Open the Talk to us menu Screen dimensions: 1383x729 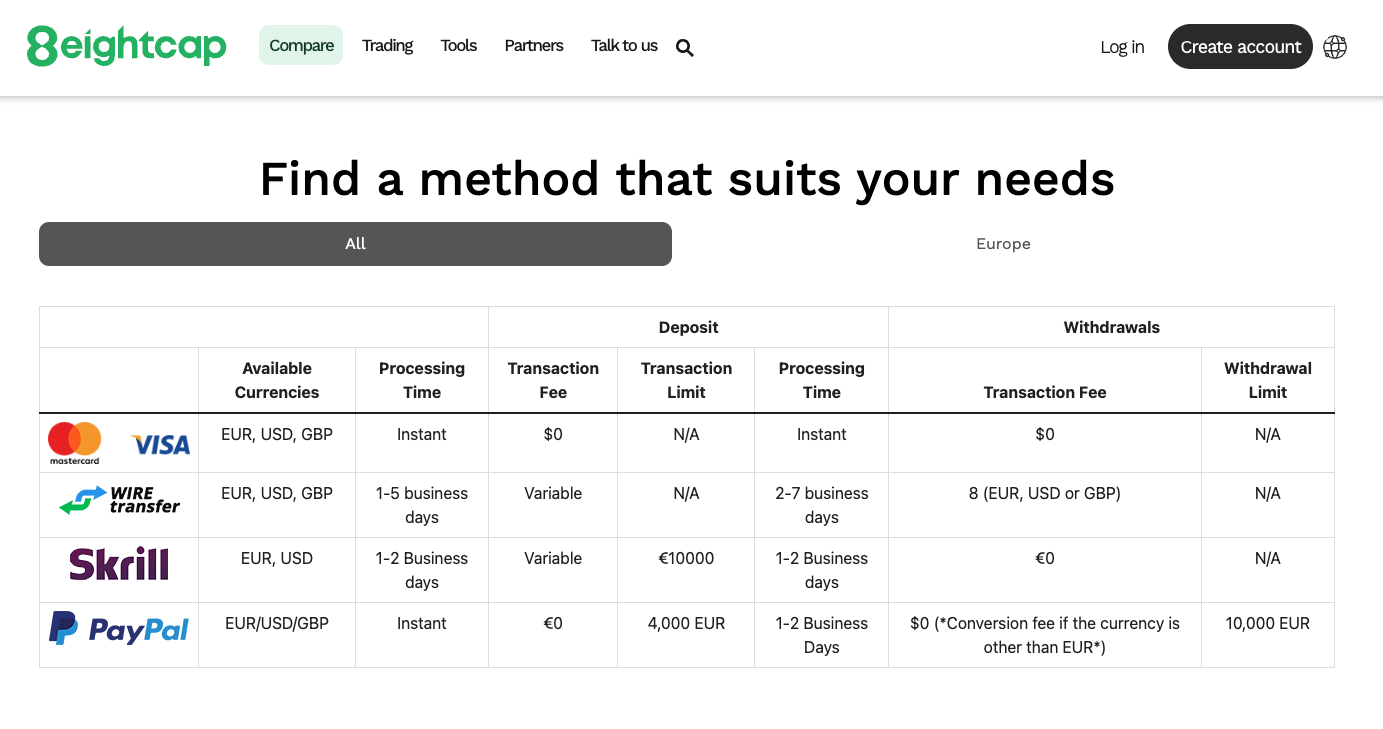click(x=624, y=45)
